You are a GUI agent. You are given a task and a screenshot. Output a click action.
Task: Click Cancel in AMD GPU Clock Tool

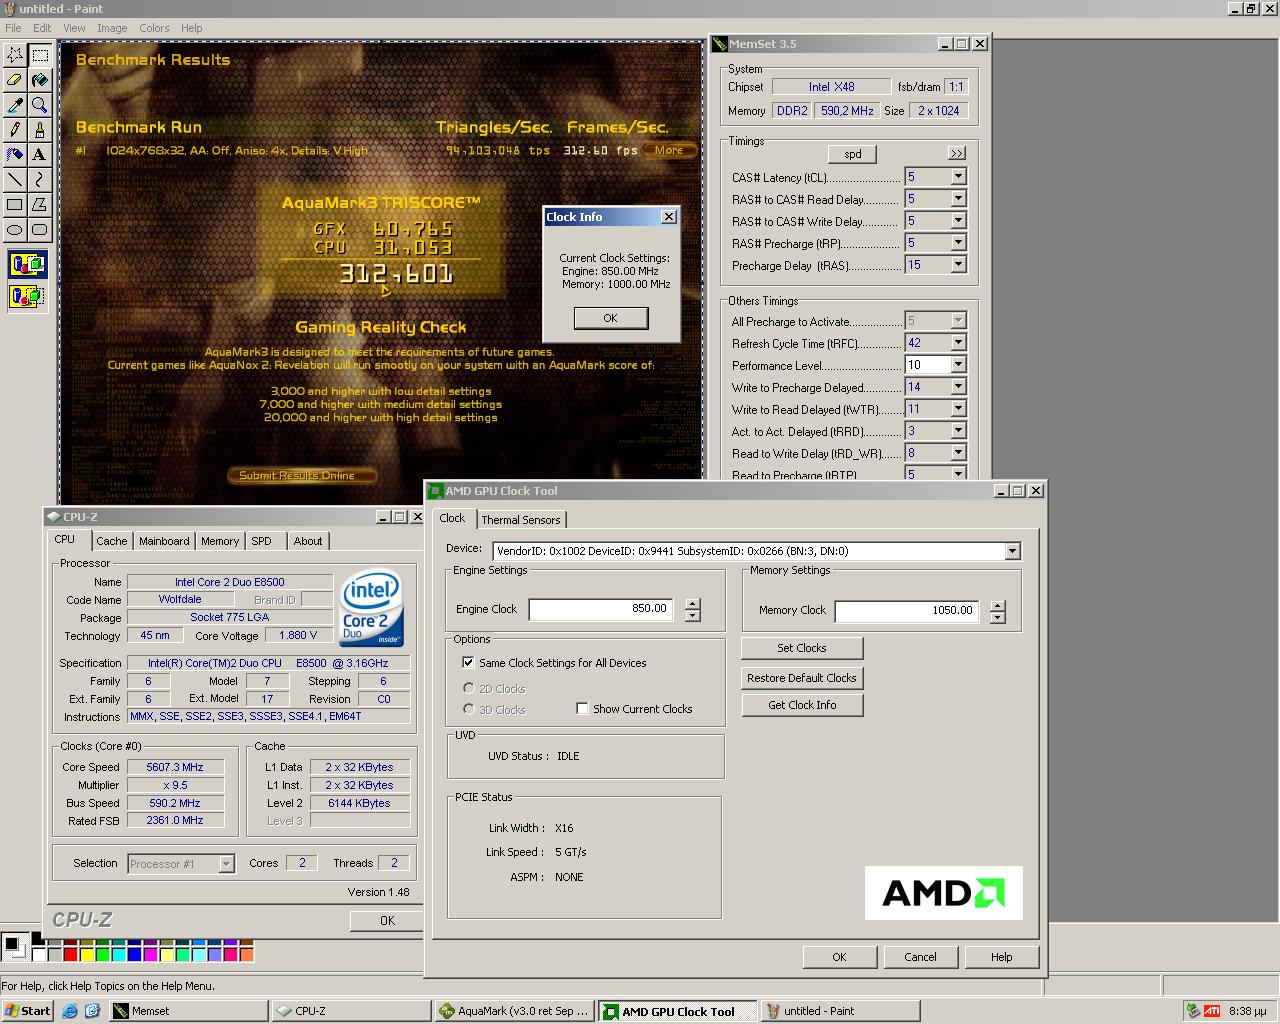[x=920, y=957]
